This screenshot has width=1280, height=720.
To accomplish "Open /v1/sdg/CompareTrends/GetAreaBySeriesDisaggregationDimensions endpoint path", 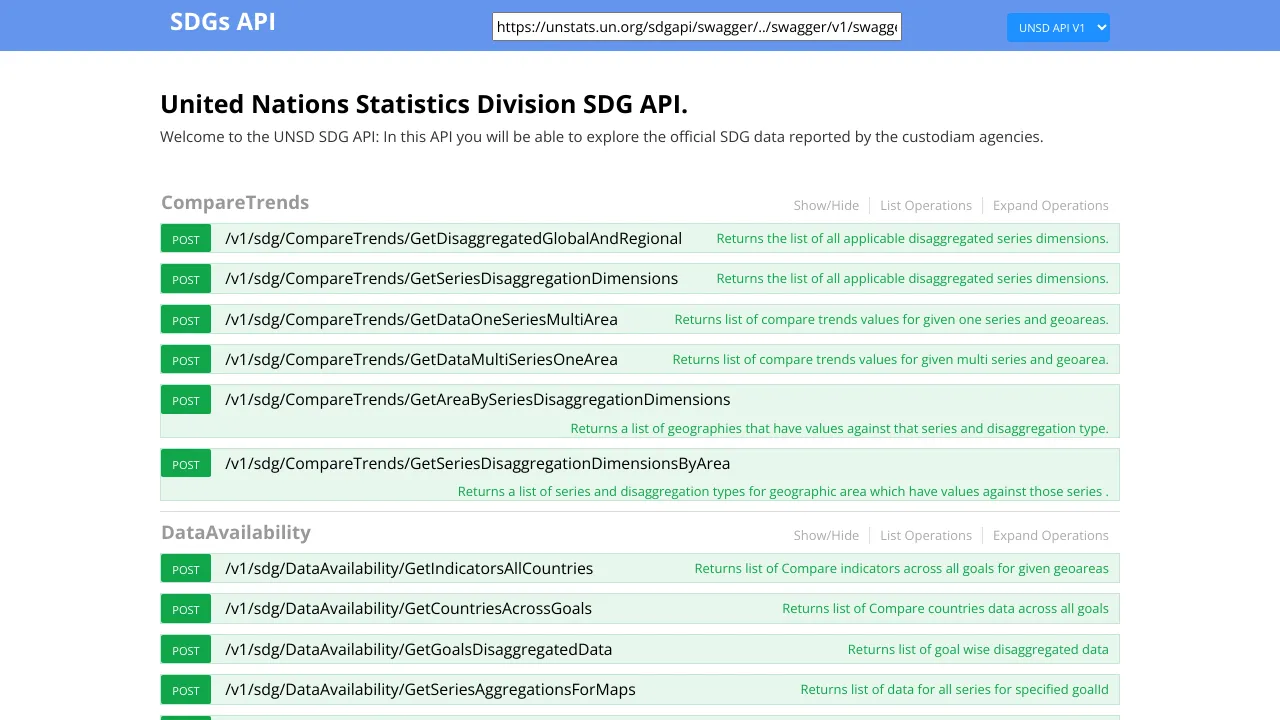I will point(477,399).
